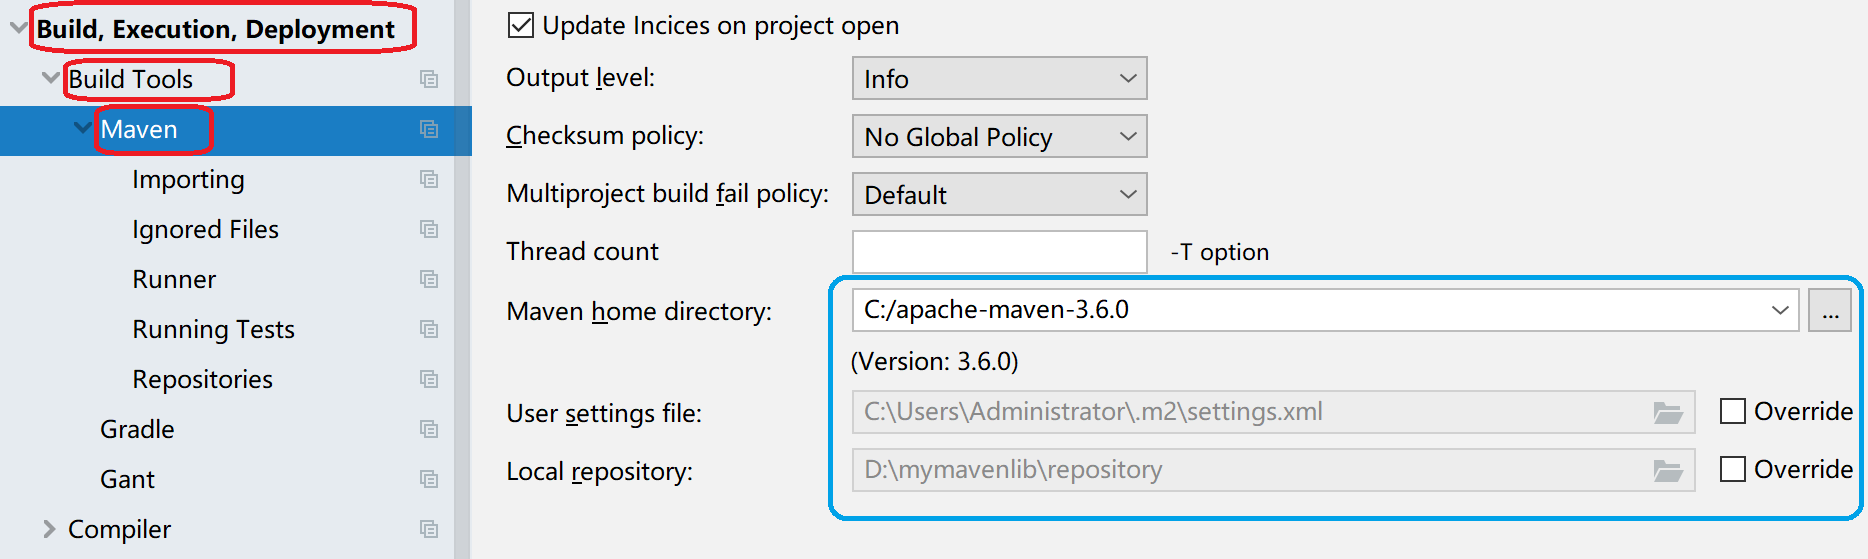Collapse the Build, Execution, Deployment section
This screenshot has width=1868, height=559.
[18, 29]
